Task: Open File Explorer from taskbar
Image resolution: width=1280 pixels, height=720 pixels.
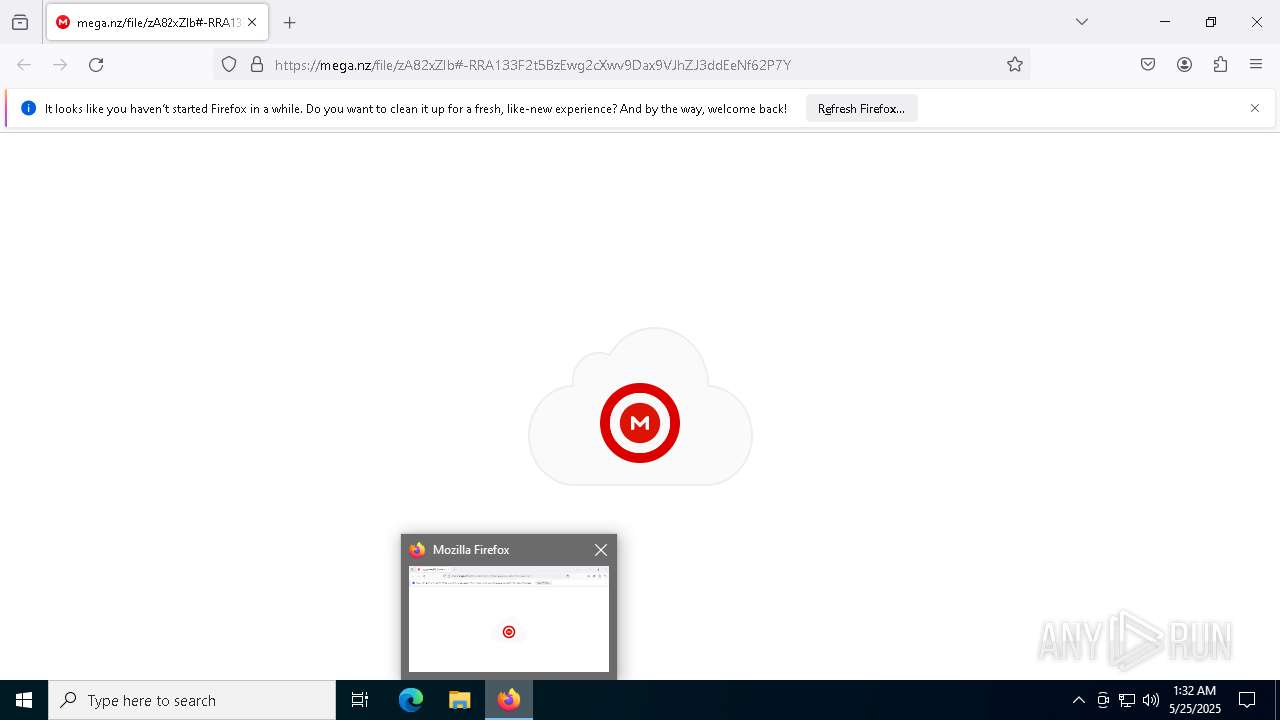Action: pos(460,700)
